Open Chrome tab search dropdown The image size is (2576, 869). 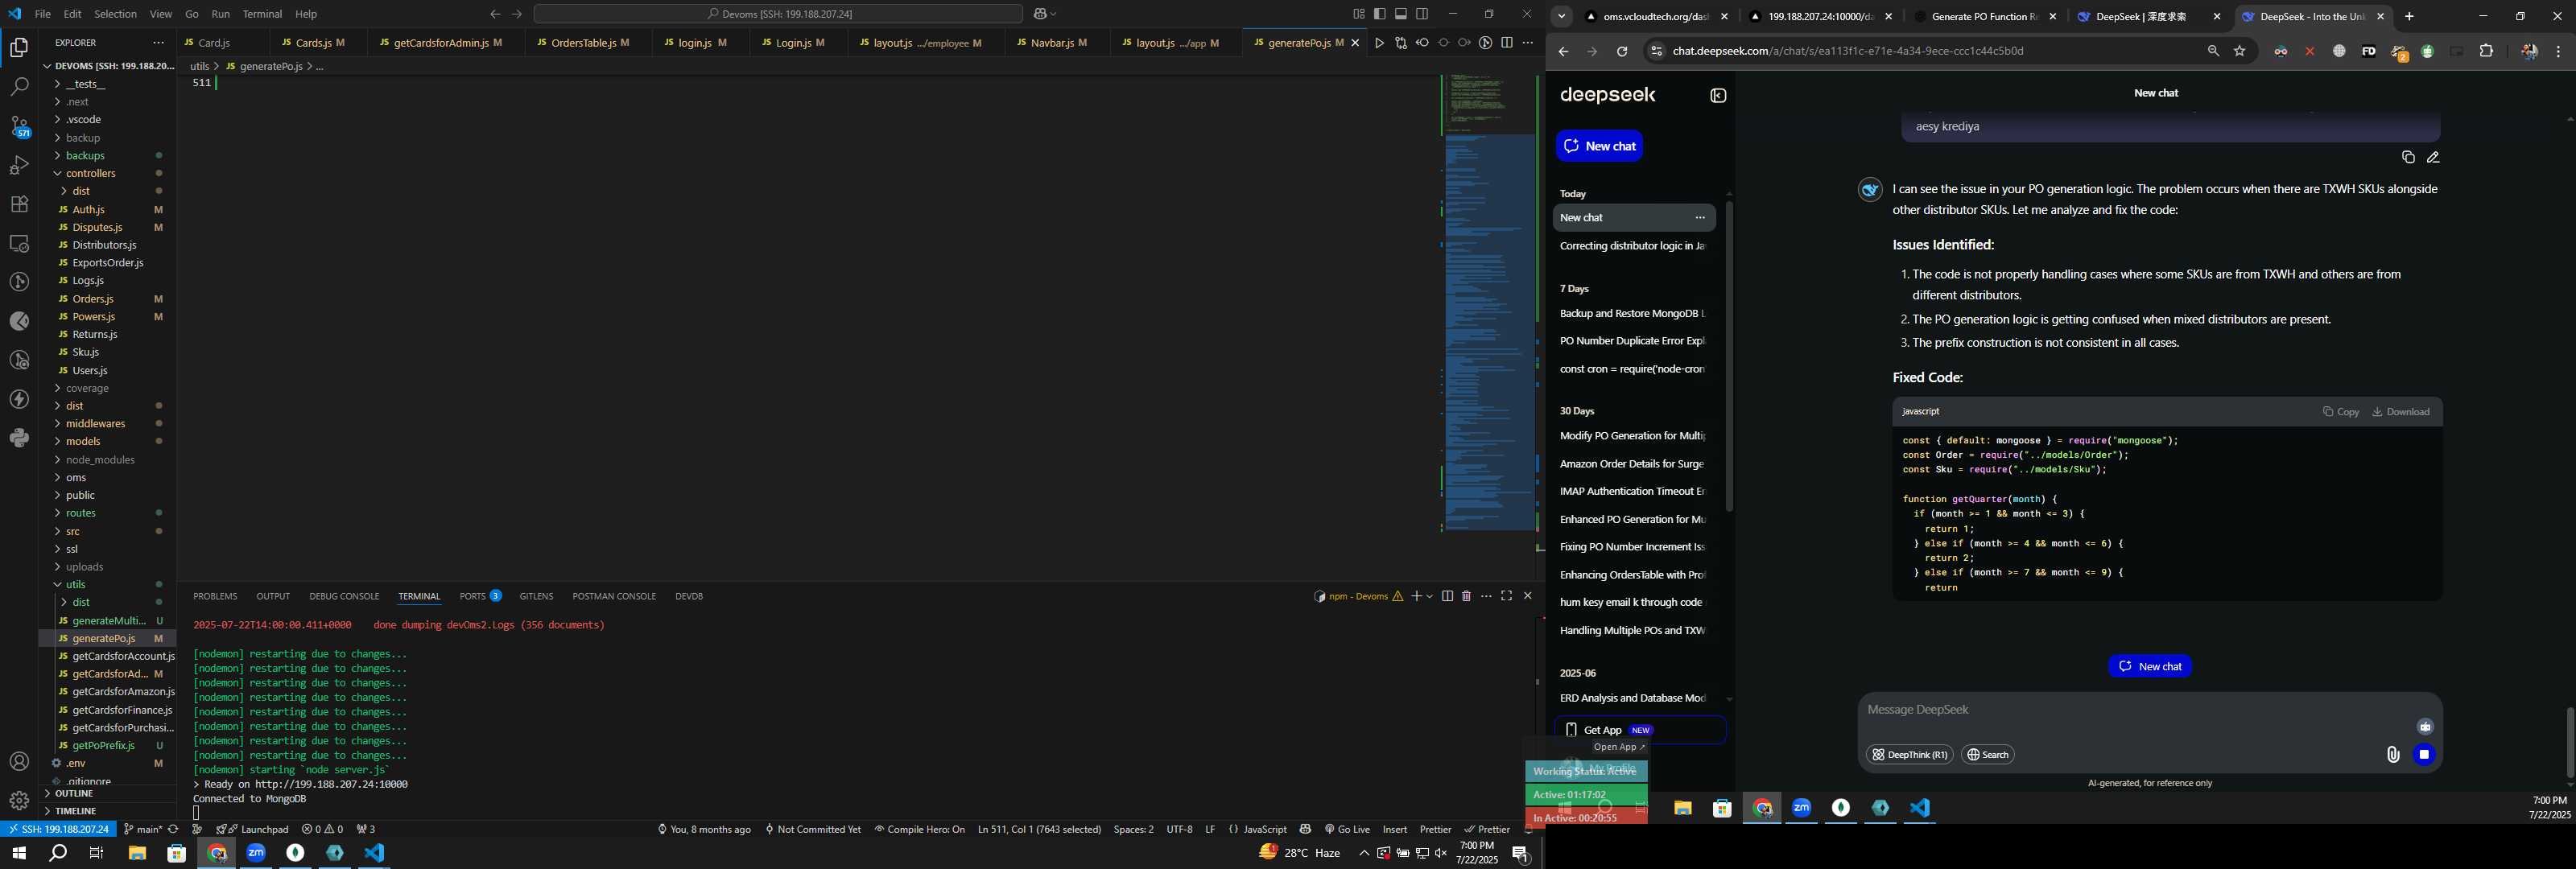[x=1561, y=16]
